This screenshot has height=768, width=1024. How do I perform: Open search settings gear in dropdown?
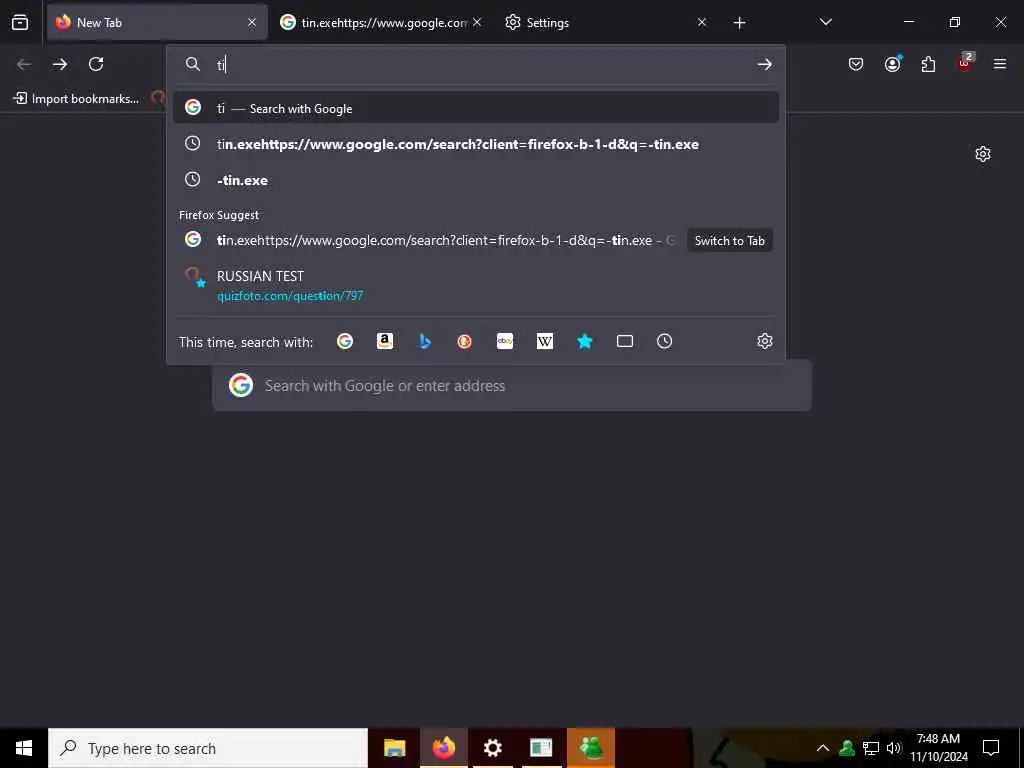pyautogui.click(x=765, y=341)
